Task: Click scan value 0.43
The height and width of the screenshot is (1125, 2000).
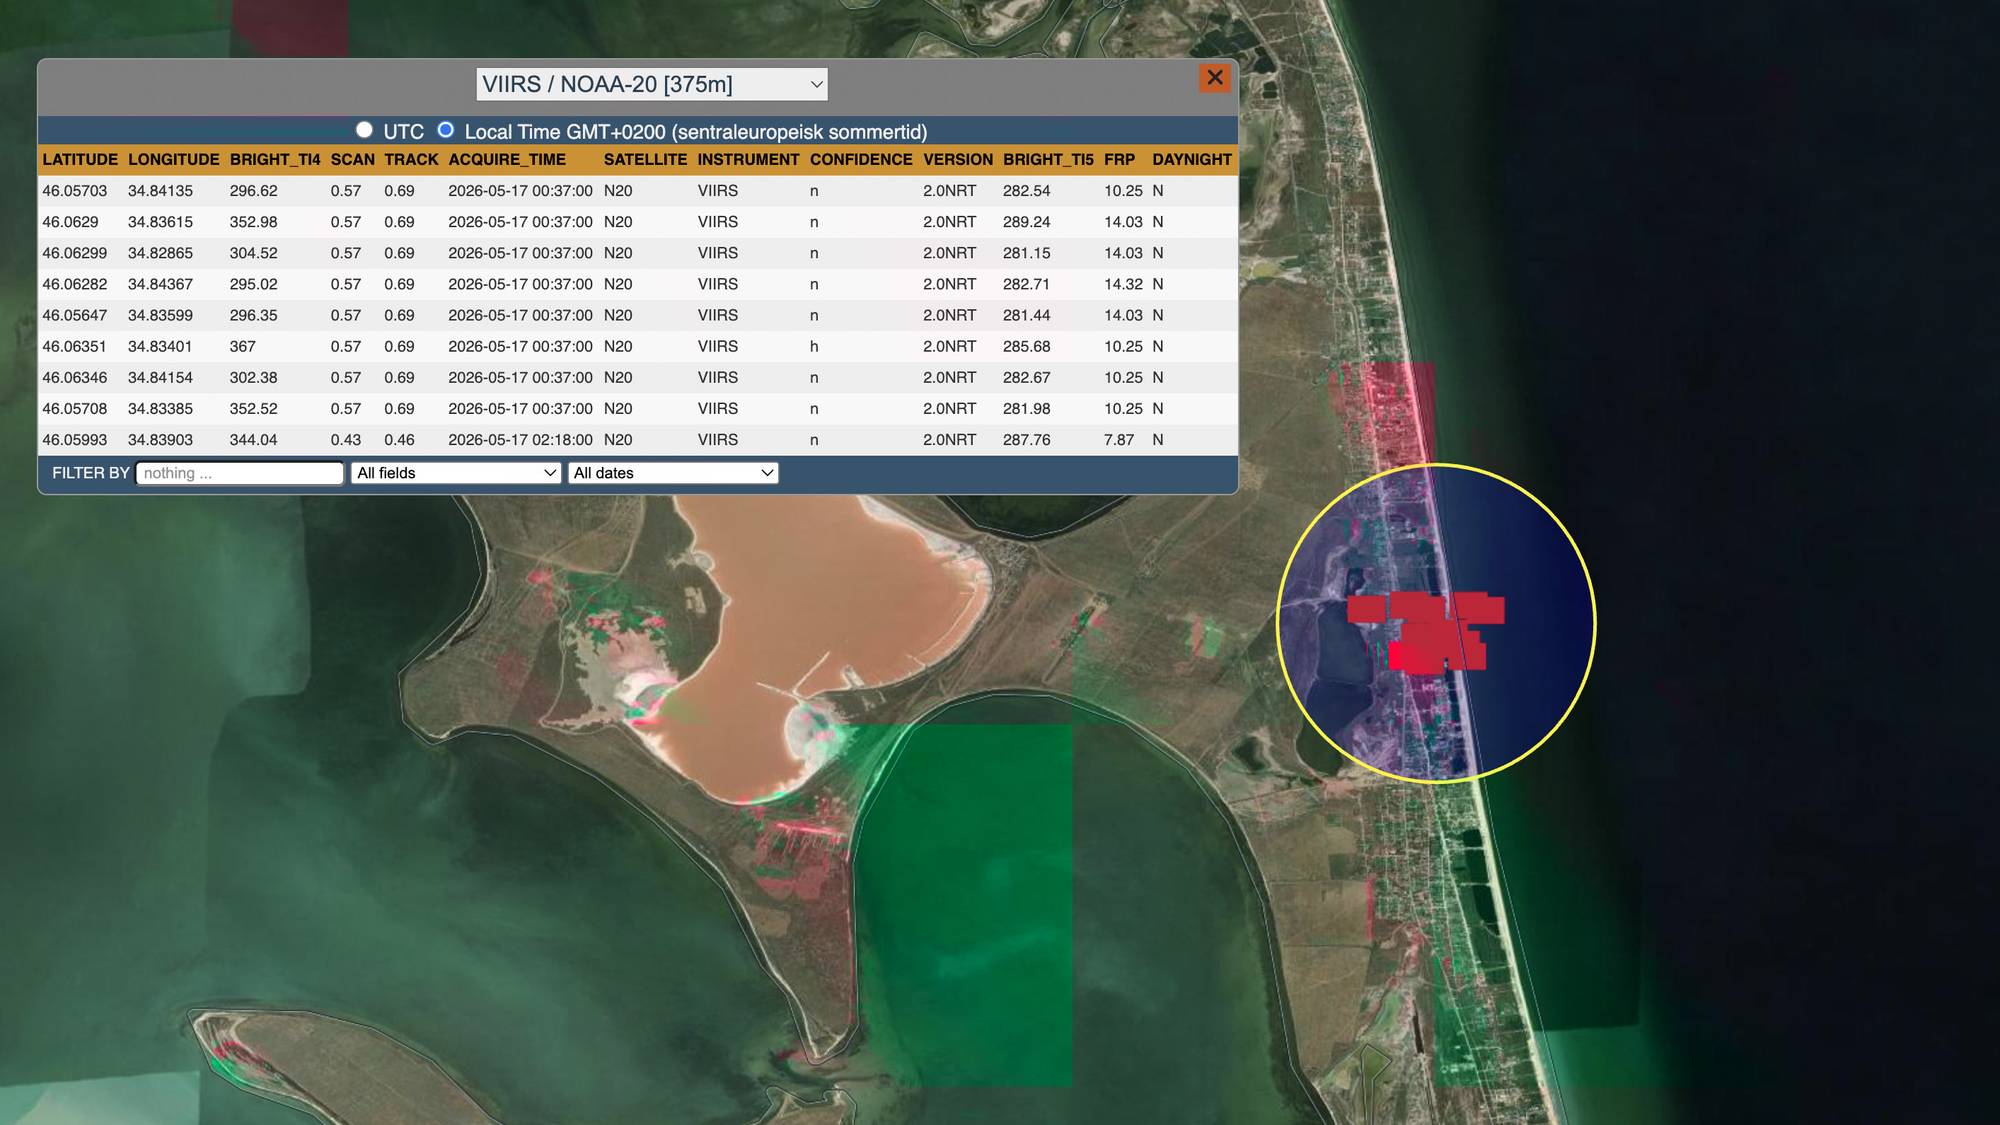Action: tap(346, 439)
